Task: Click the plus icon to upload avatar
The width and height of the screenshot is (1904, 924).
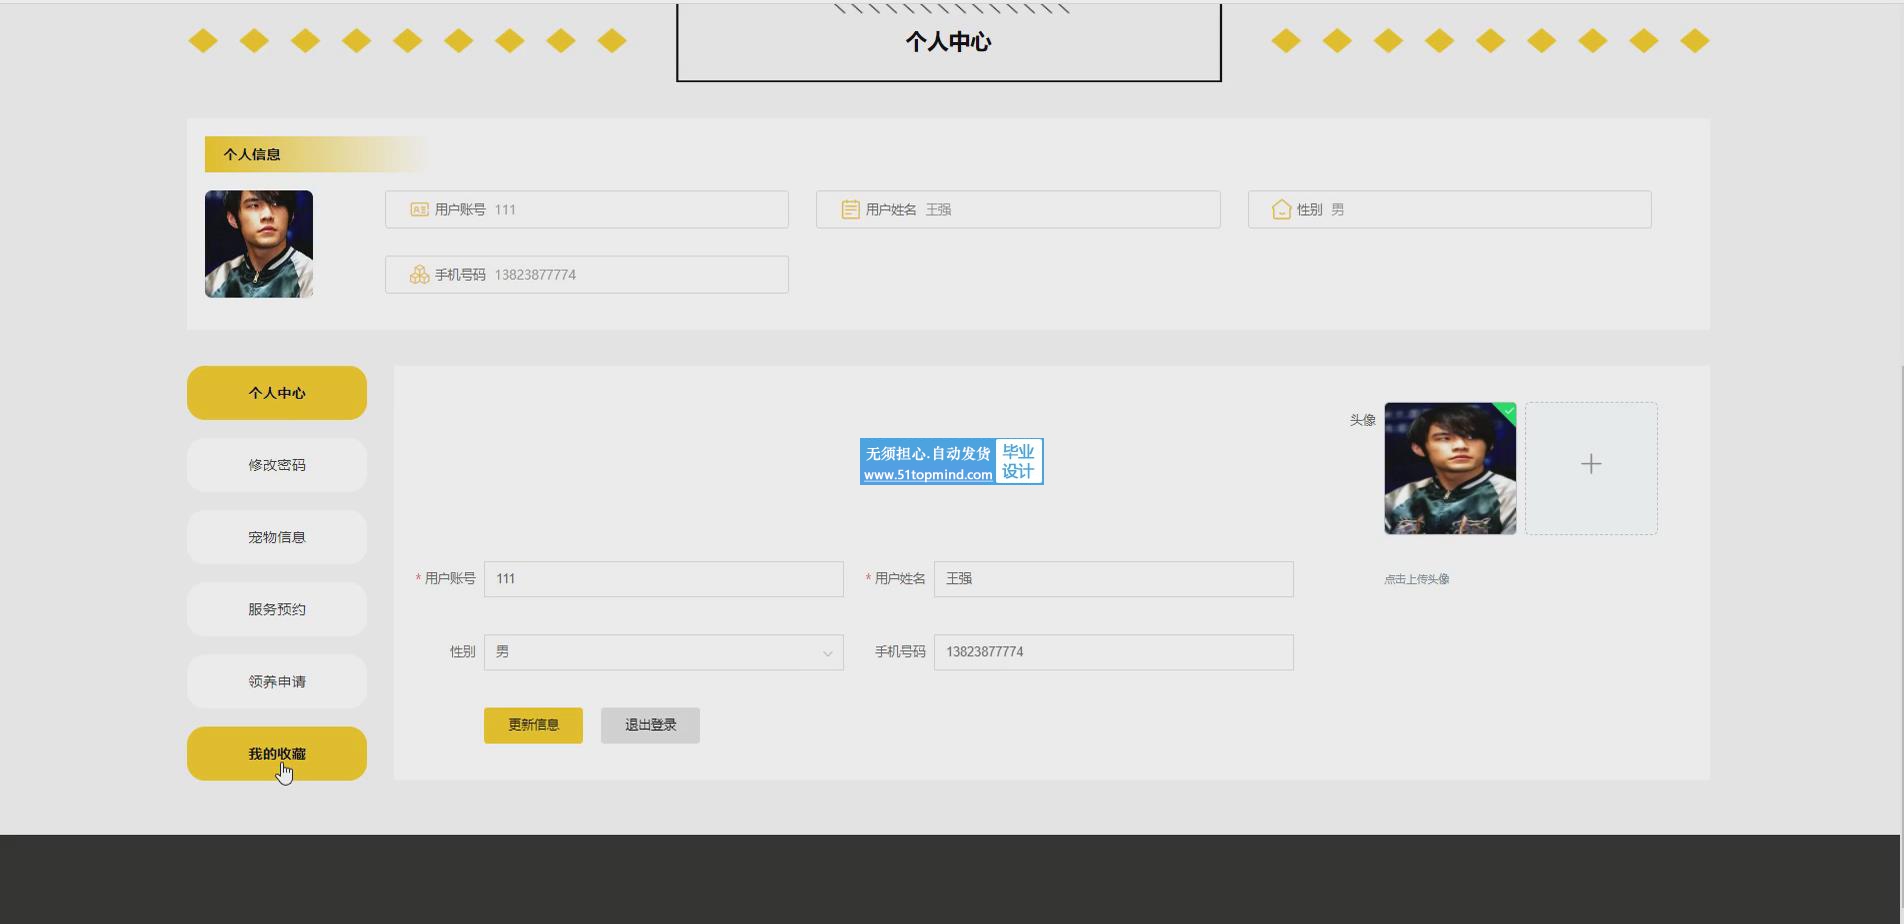Action: [1591, 464]
